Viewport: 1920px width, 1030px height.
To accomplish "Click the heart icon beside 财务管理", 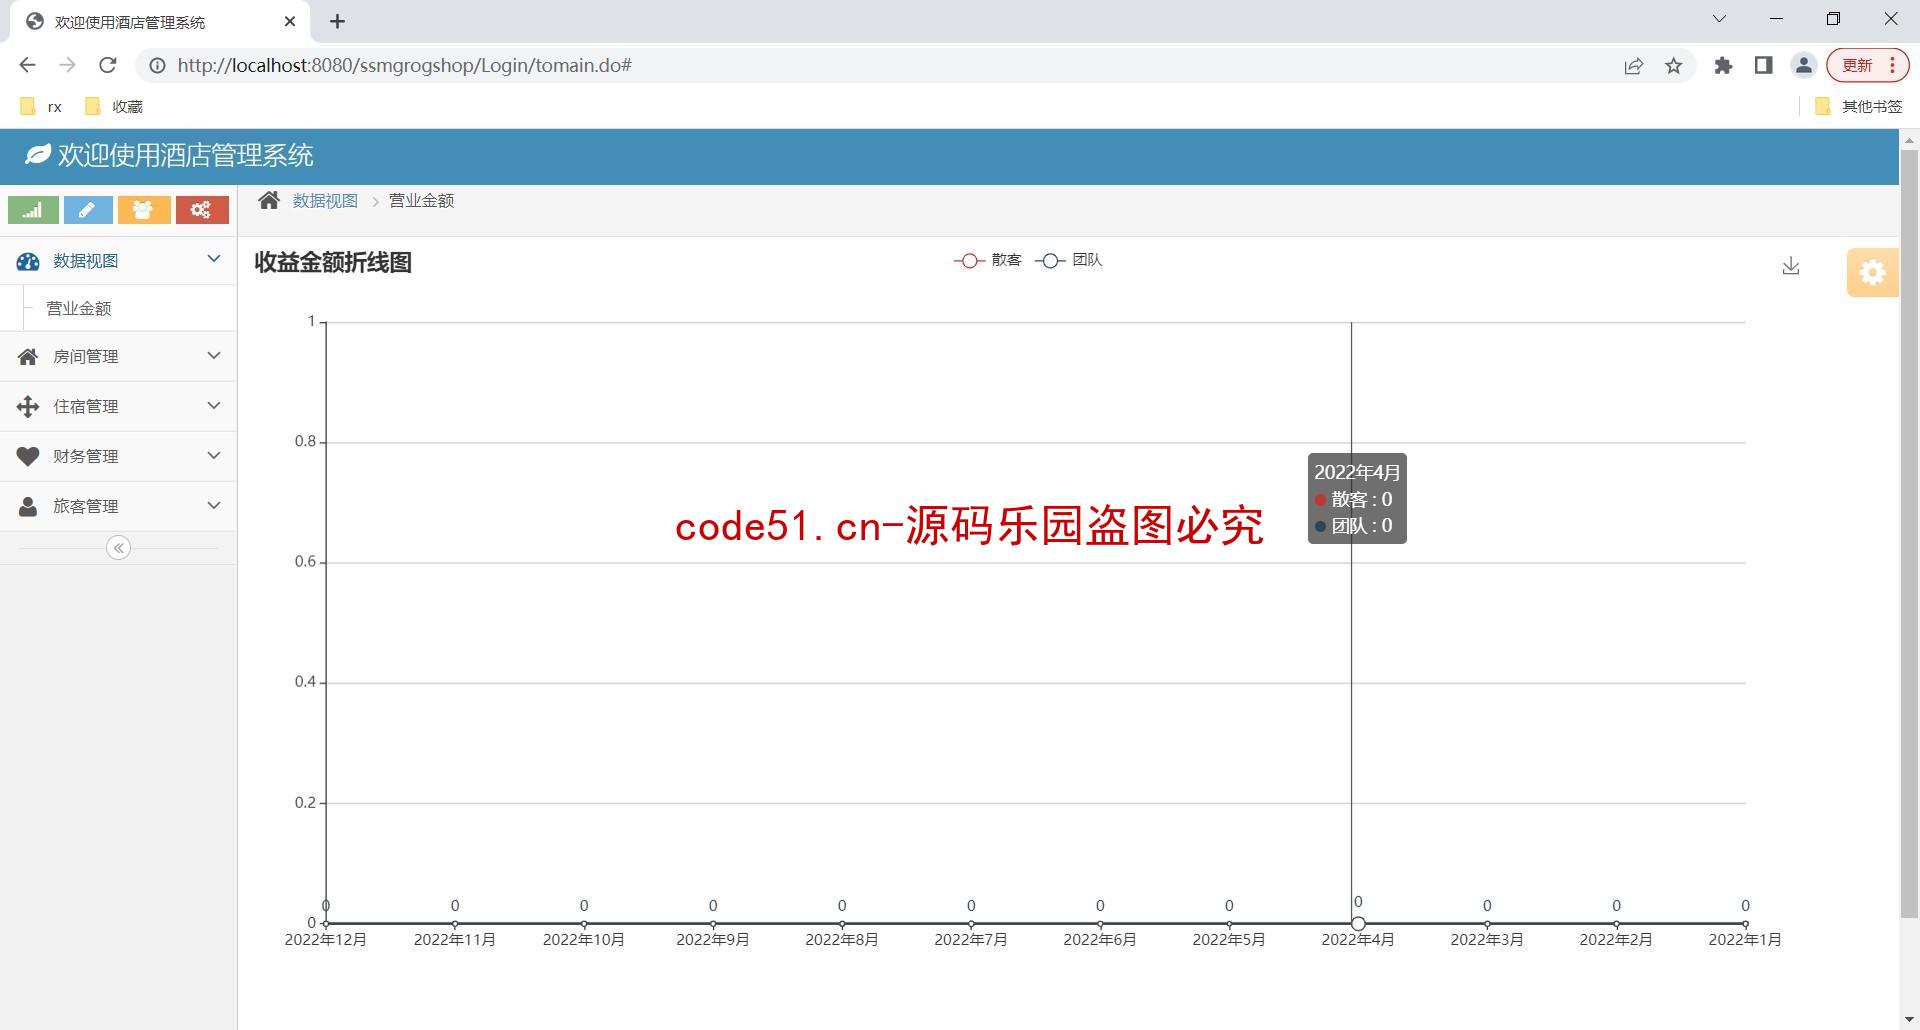I will pos(28,457).
